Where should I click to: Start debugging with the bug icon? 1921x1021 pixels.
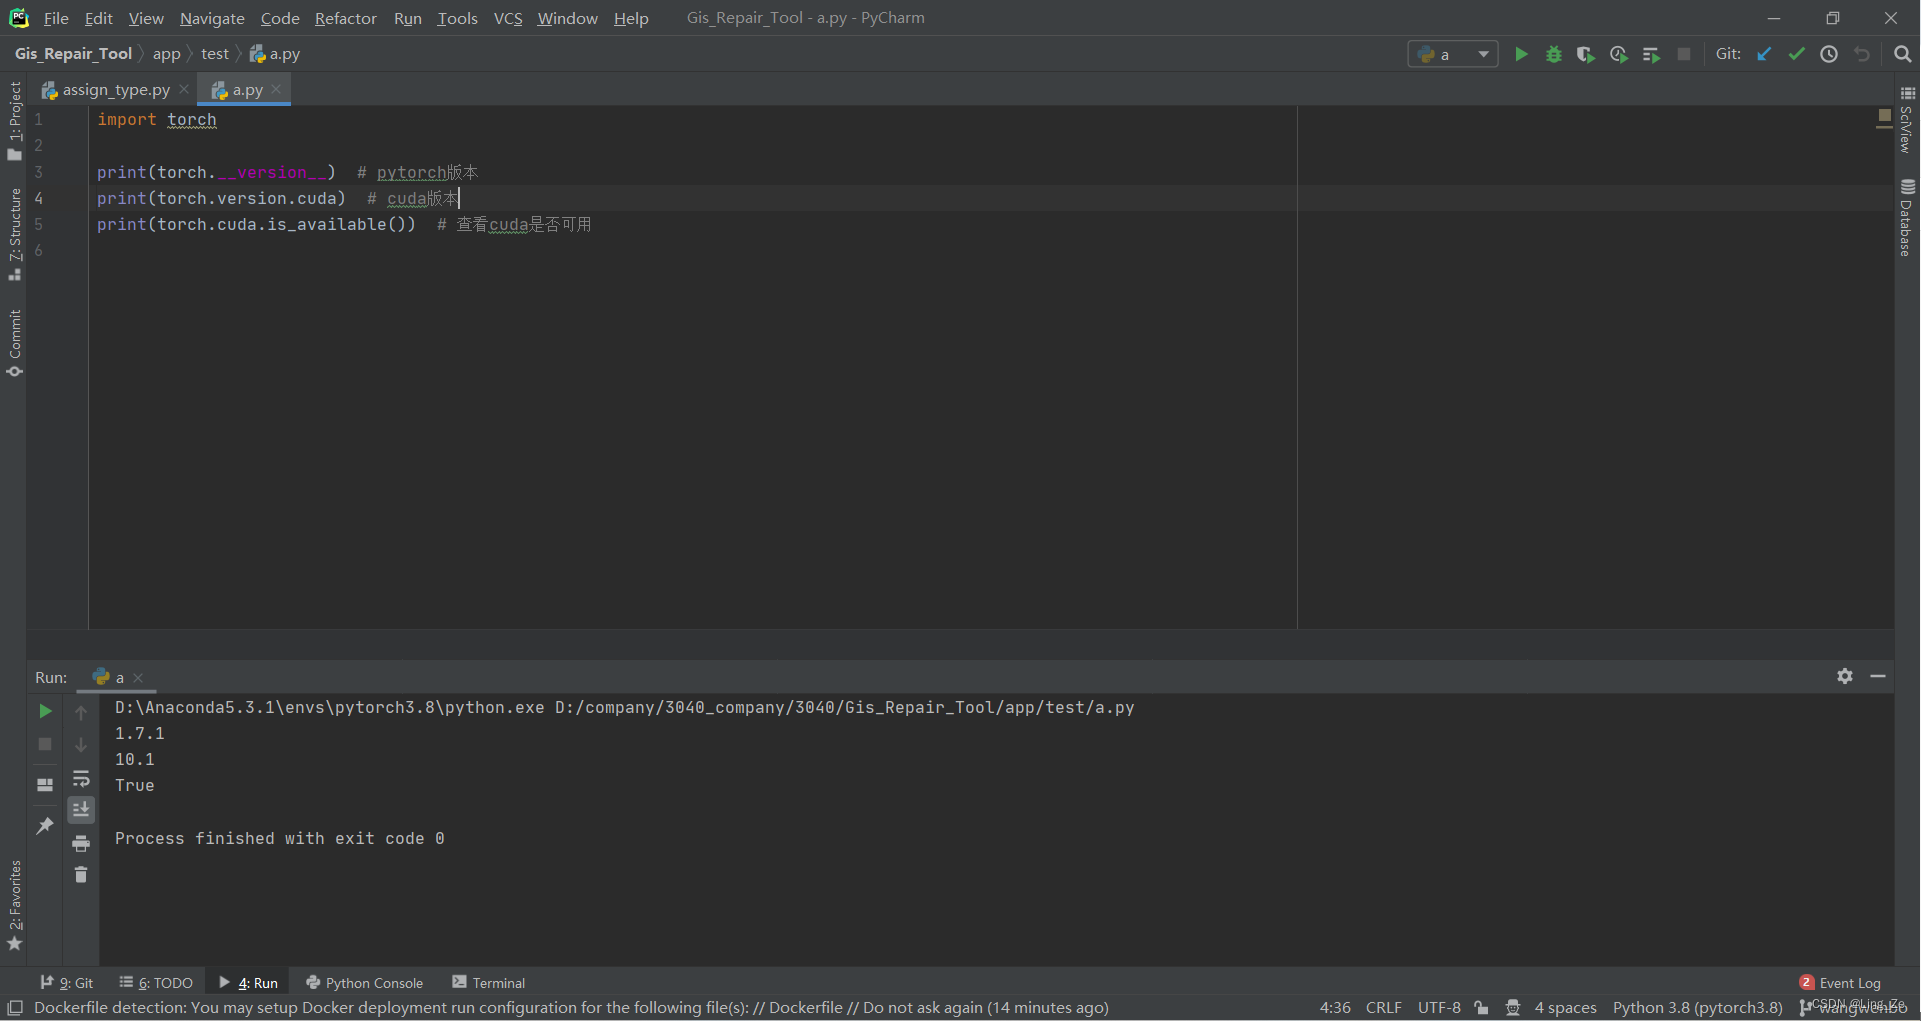1553,54
